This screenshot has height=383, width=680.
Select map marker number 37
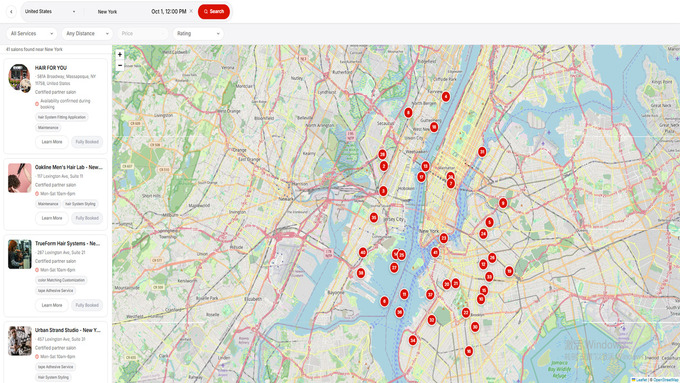point(430,295)
